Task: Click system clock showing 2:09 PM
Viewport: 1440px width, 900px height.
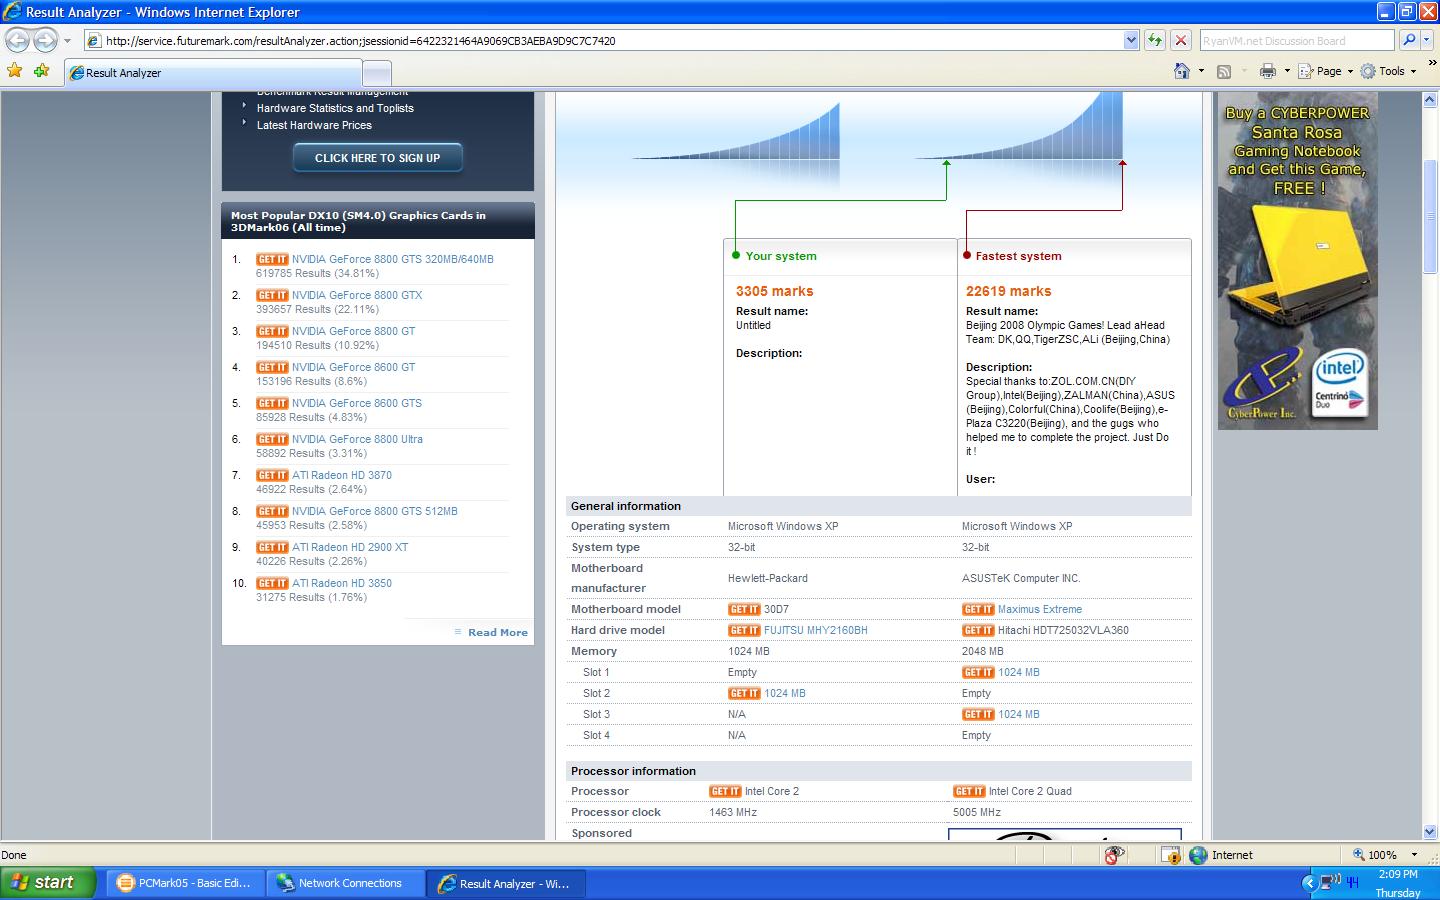Action: [x=1398, y=874]
